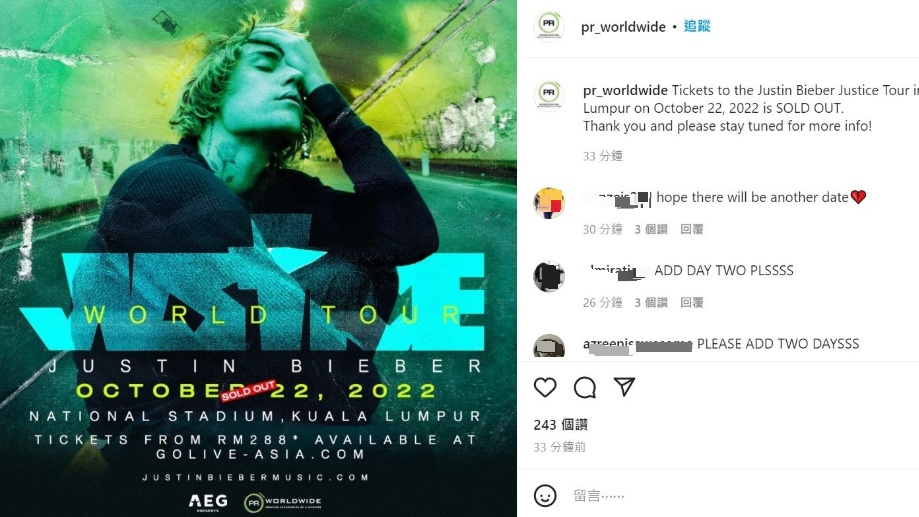Open pr_worldwide avatar beside the caption
This screenshot has width=919, height=517.
click(549, 94)
